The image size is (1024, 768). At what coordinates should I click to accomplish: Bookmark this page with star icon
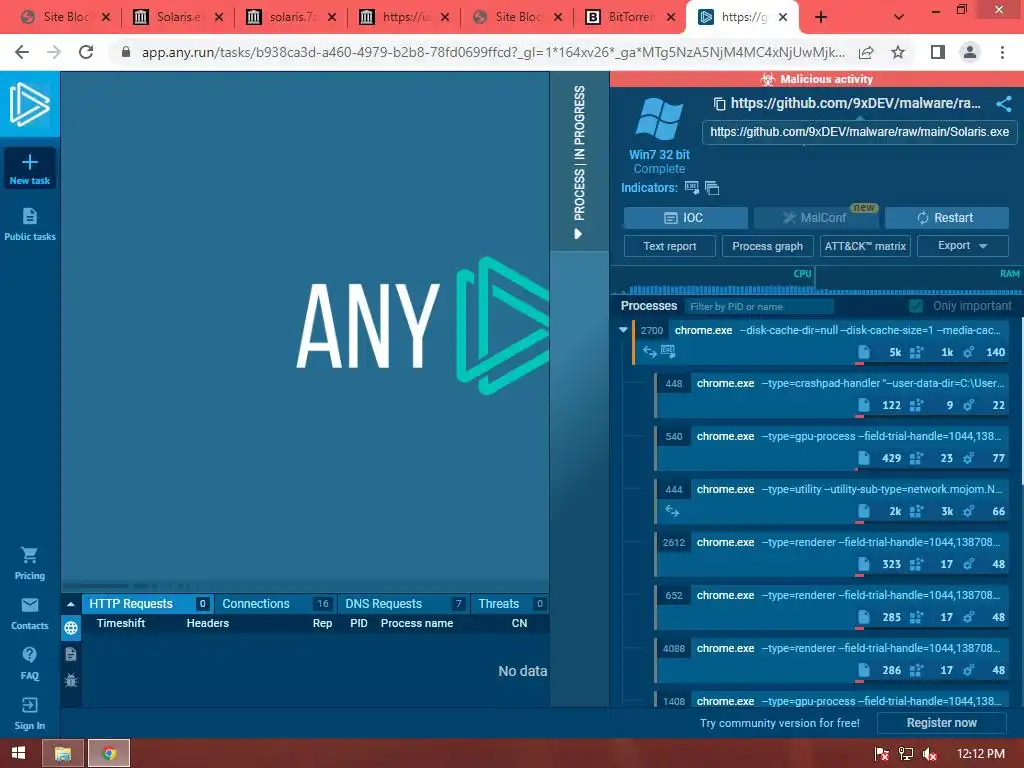(898, 52)
